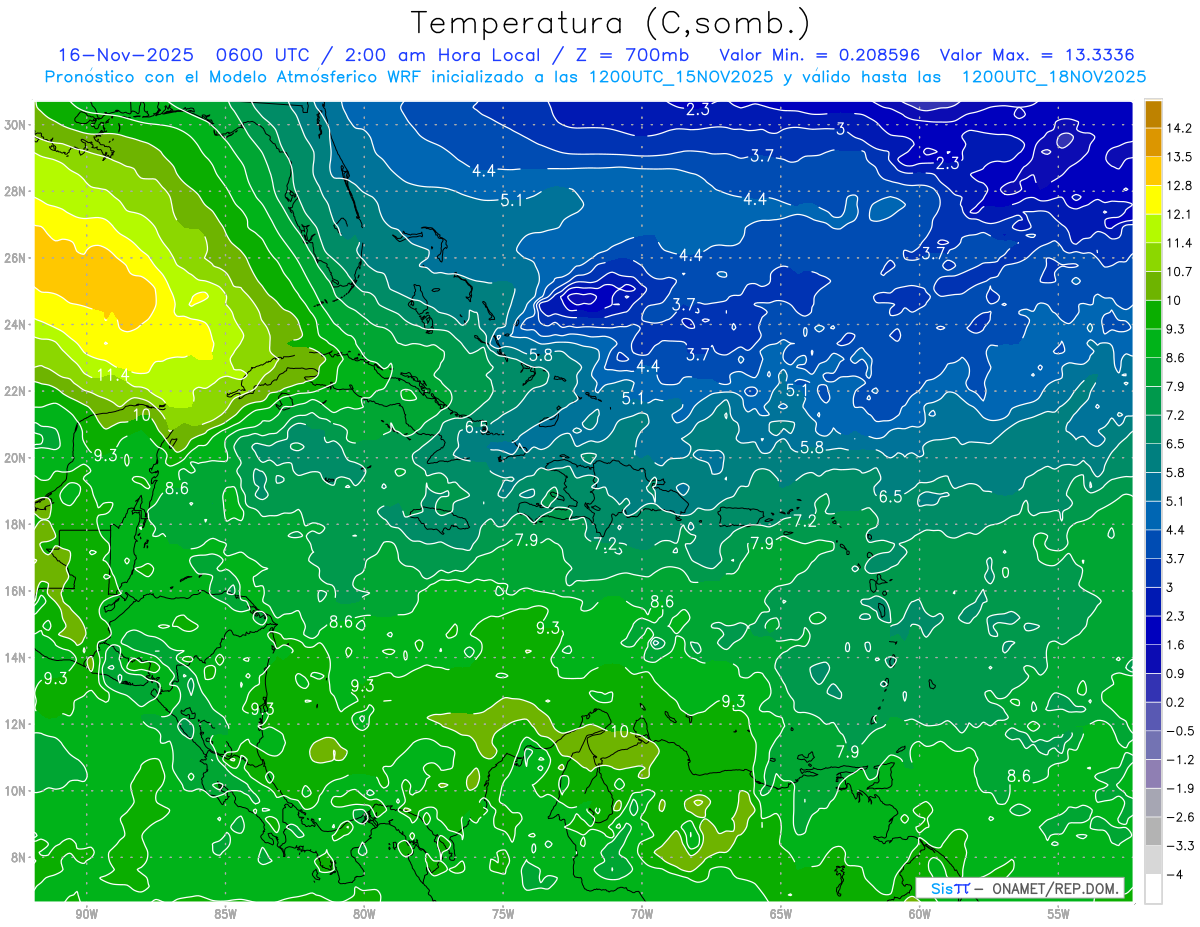Click the 60W longitude axis label

[920, 914]
